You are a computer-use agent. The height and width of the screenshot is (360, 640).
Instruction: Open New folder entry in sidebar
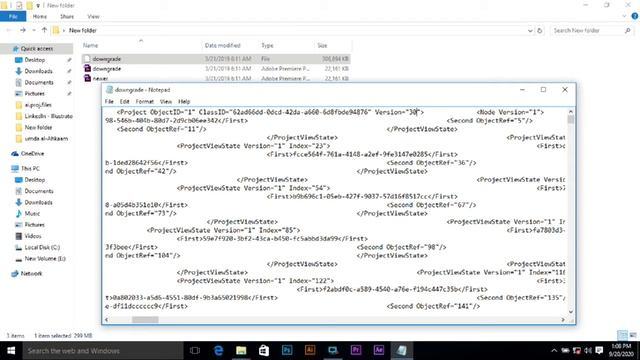coord(38,127)
